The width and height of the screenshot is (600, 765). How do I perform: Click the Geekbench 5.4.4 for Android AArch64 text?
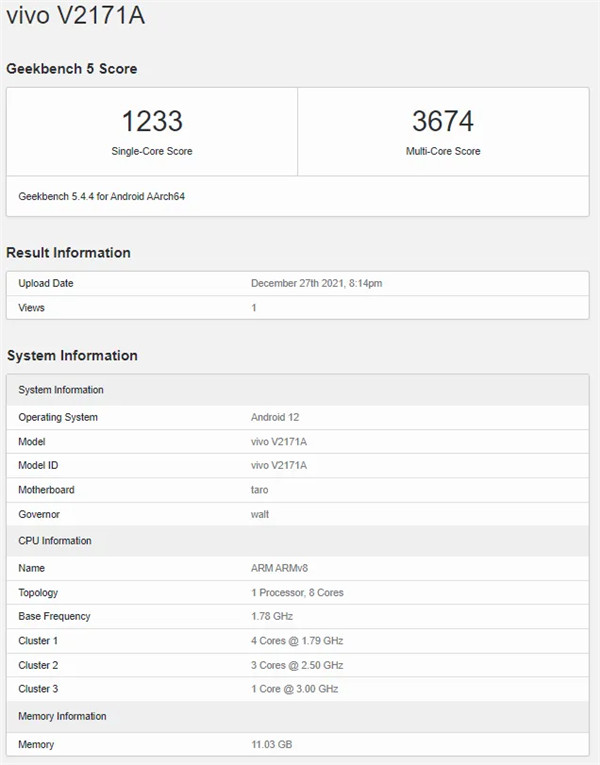tap(101, 196)
